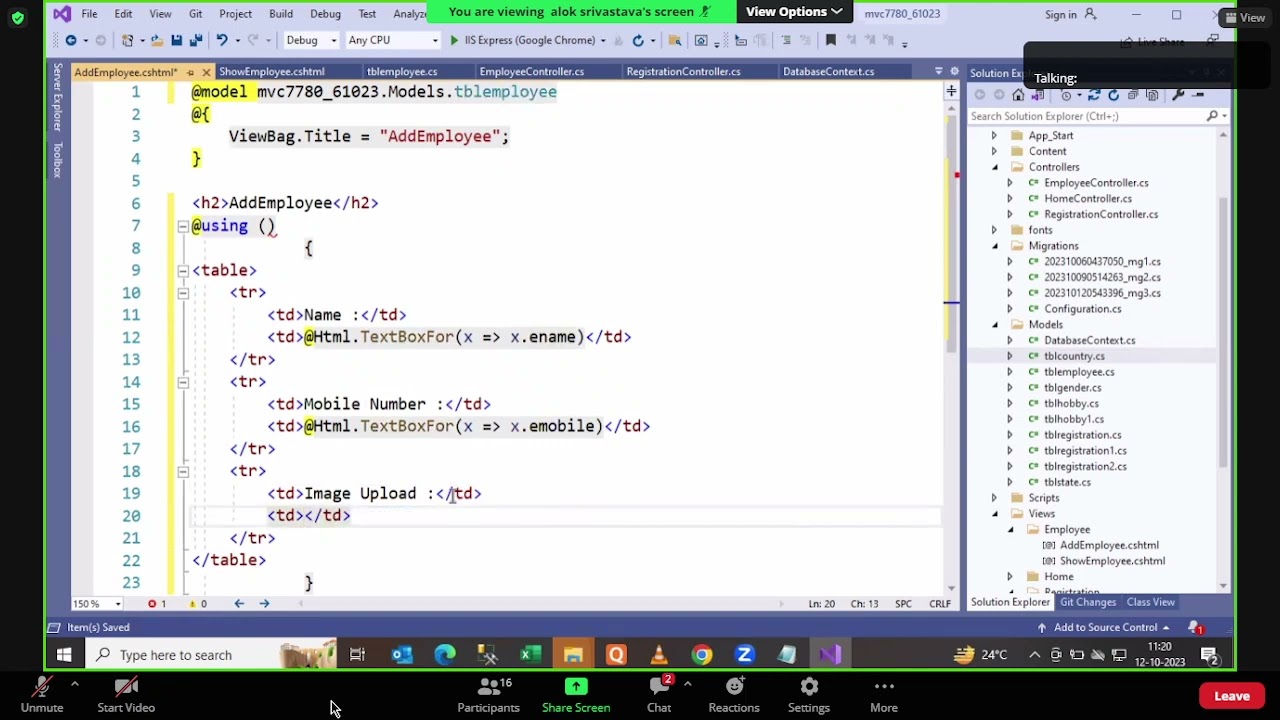Click the green Share Screen button
The width and height of the screenshot is (1280, 720).
click(x=576, y=695)
